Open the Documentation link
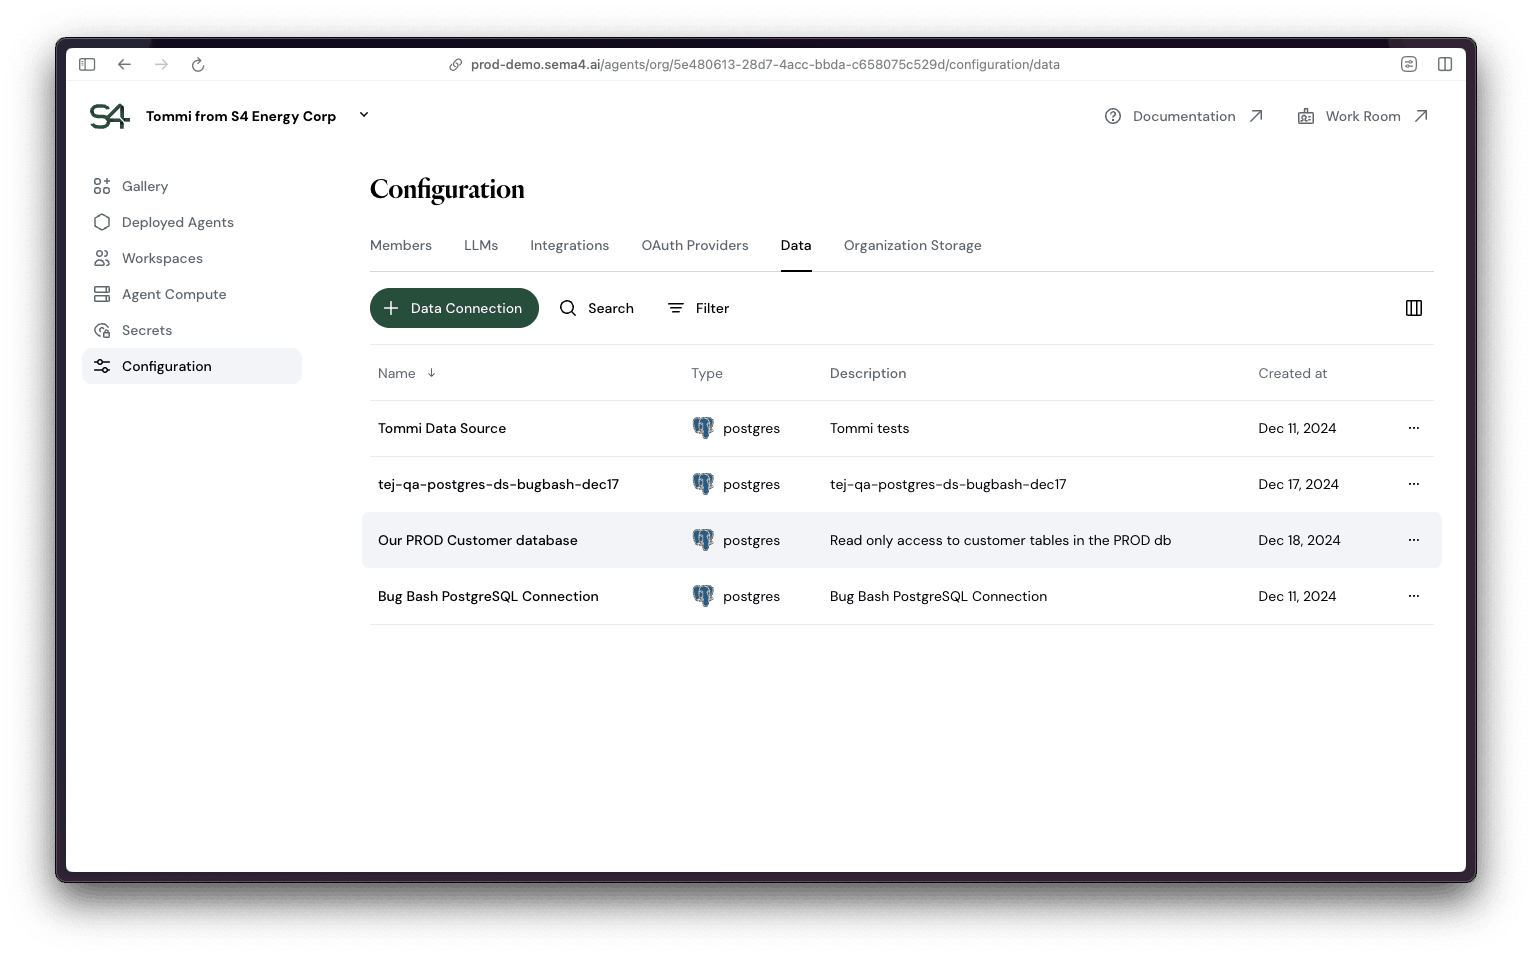This screenshot has width=1532, height=956. (1184, 116)
